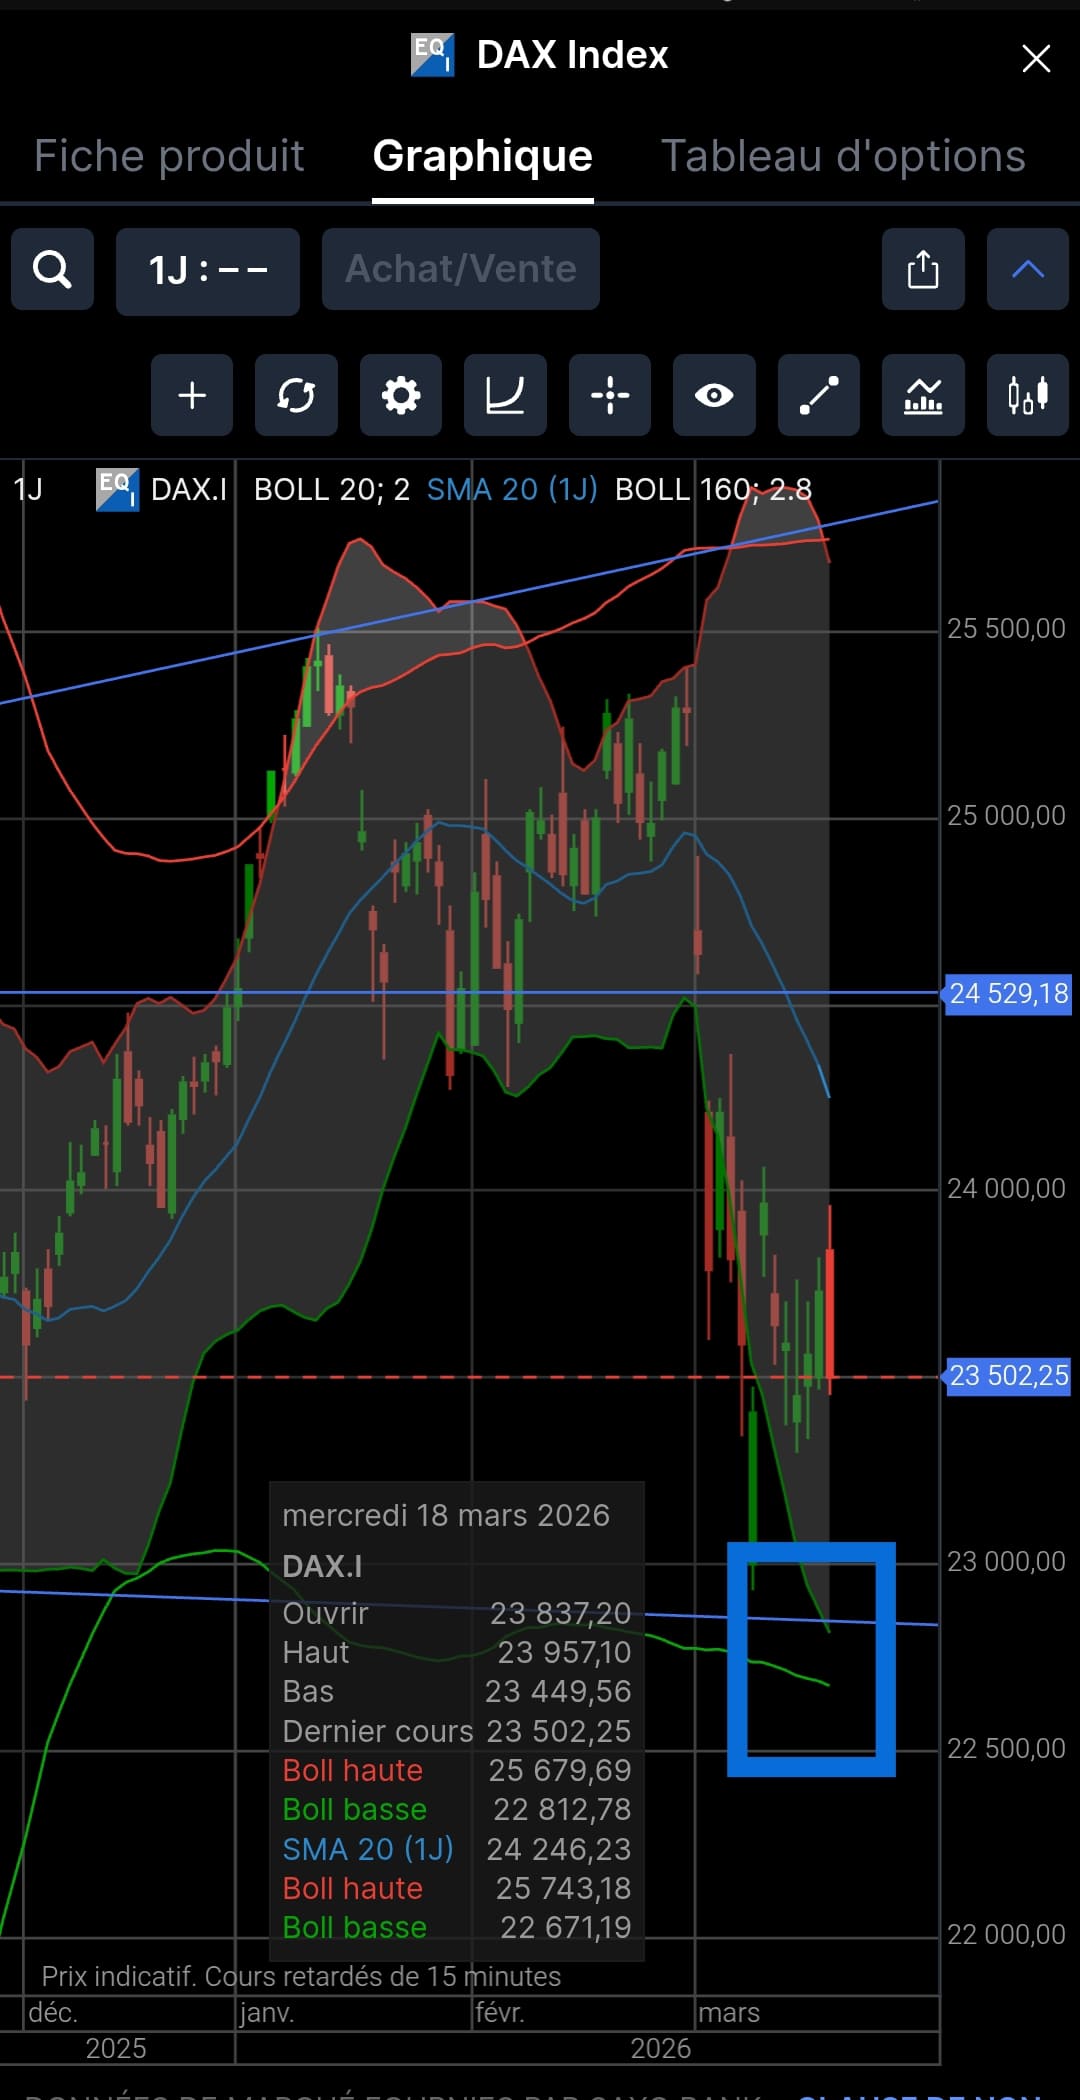
Task: Click the Dernier cours value 23 502,25
Action: (x=559, y=1732)
